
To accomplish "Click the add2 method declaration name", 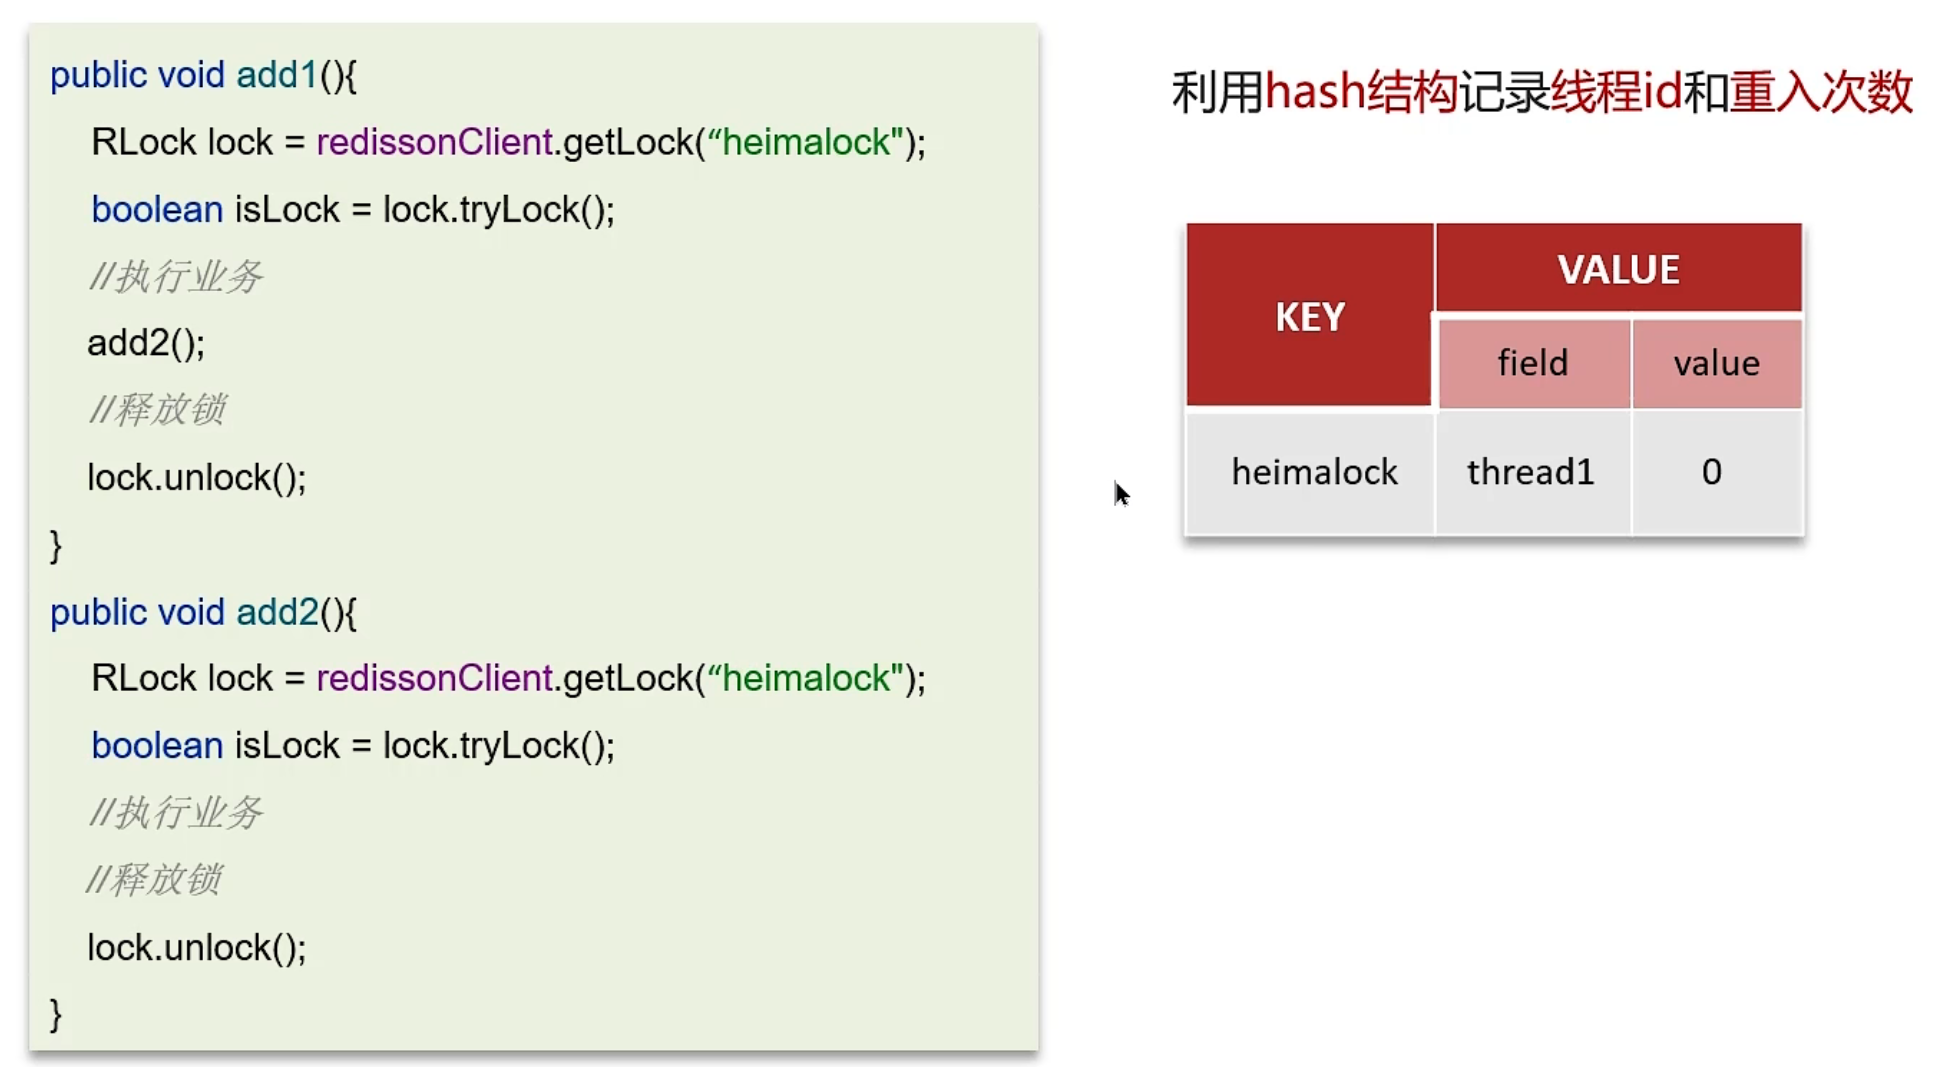I will (277, 612).
